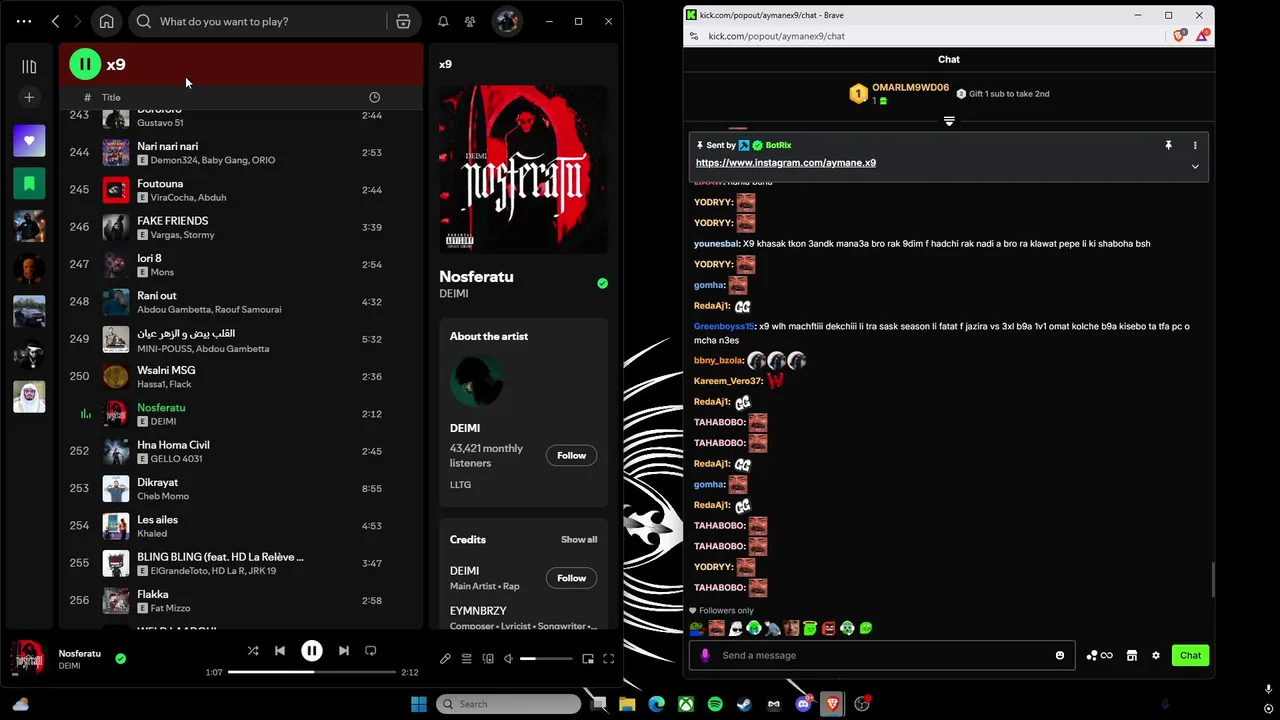Pause playback in bottom player bar
This screenshot has width=1280, height=720.
(312, 651)
